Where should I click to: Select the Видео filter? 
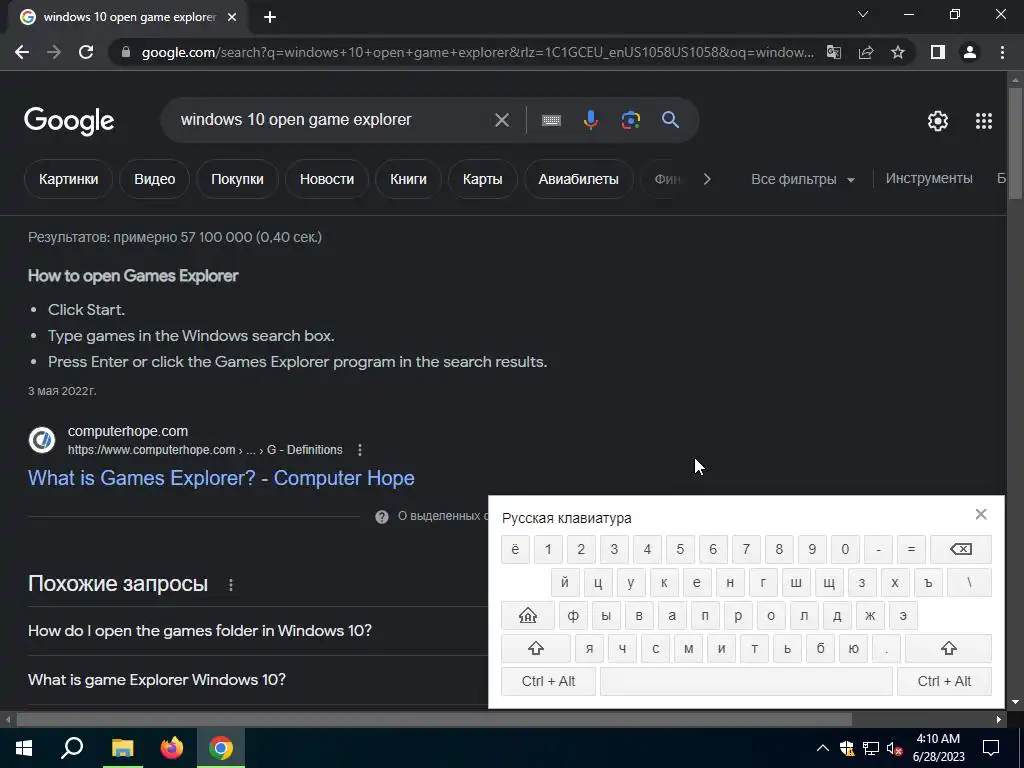coord(155,179)
